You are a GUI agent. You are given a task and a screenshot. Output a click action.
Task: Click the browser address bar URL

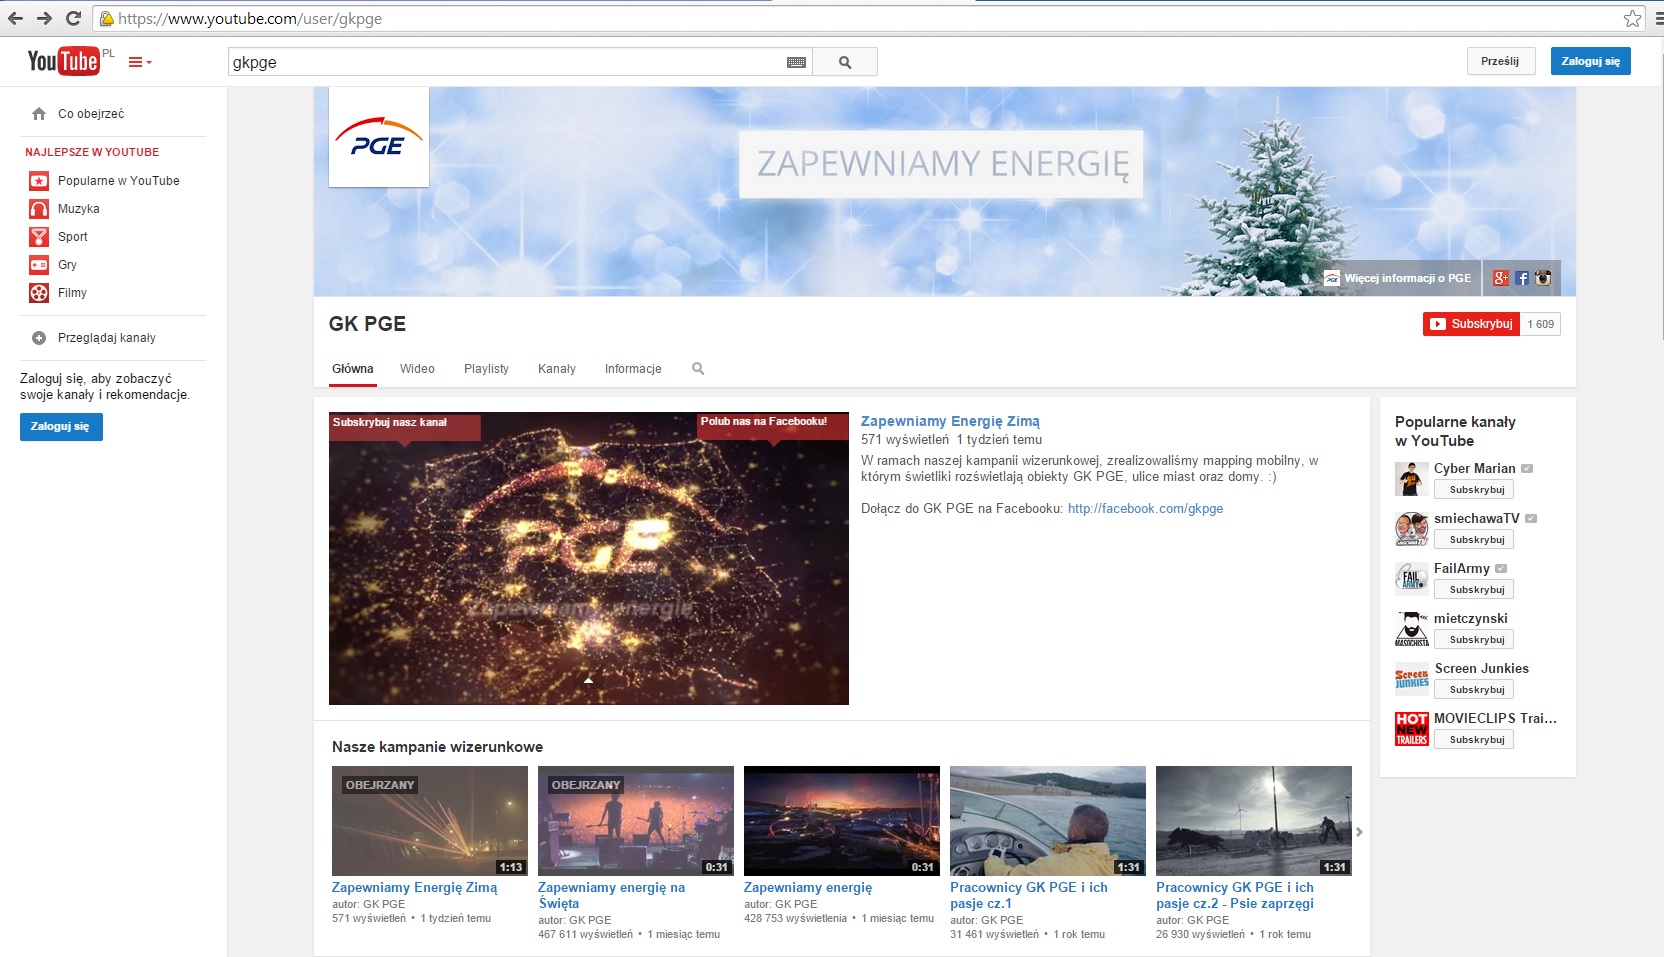click(250, 18)
